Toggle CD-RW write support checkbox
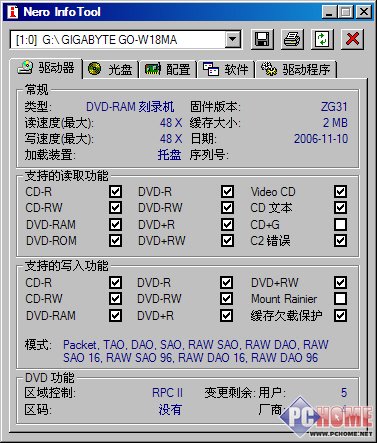The width and height of the screenshot is (377, 443). tap(115, 298)
